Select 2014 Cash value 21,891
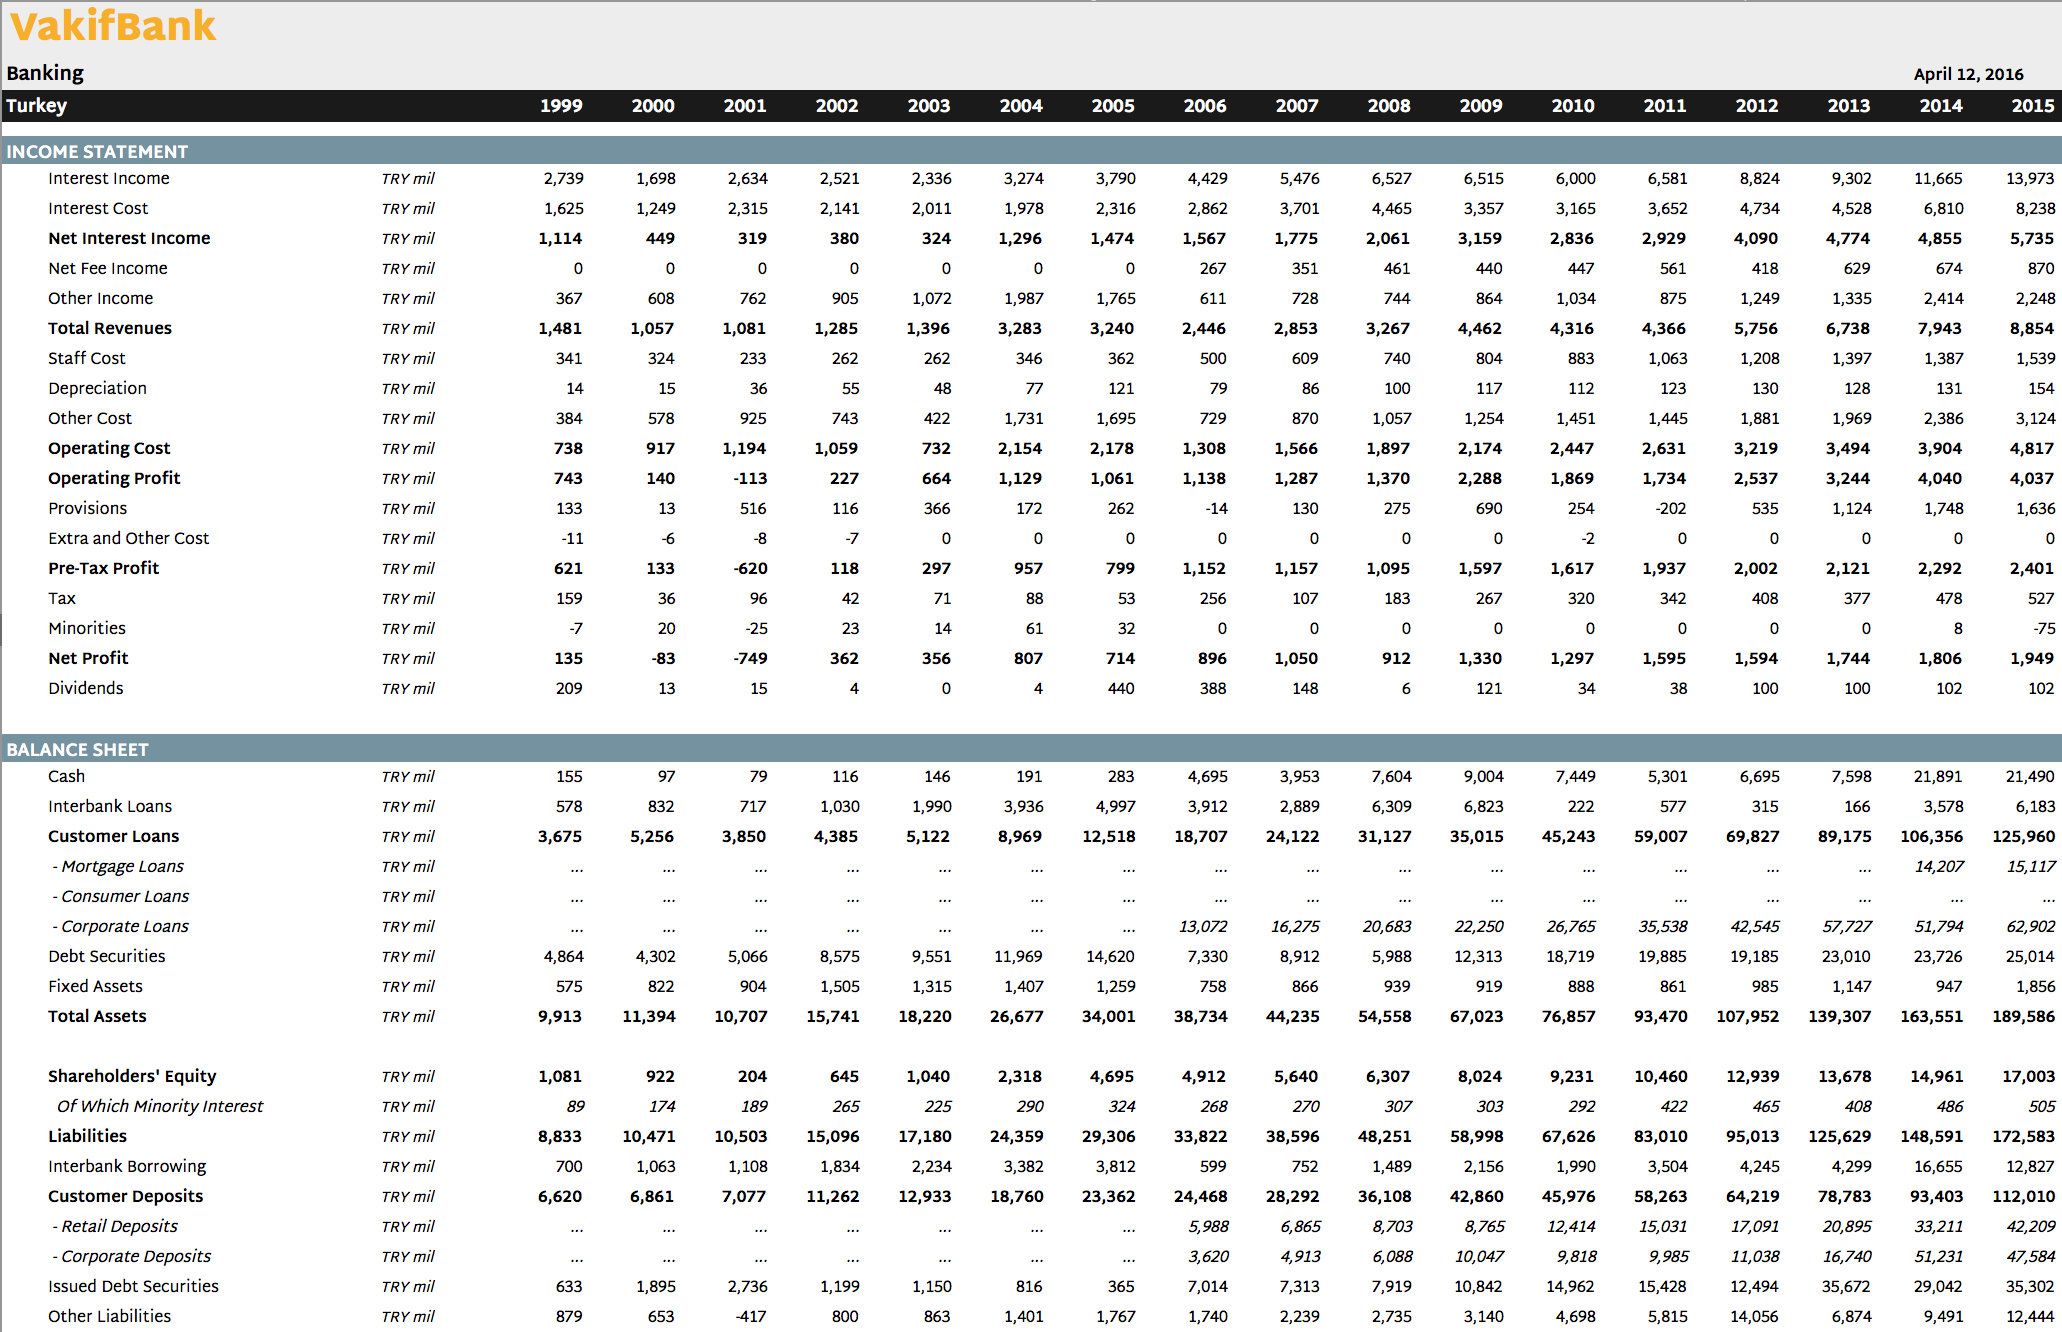 1938,776
